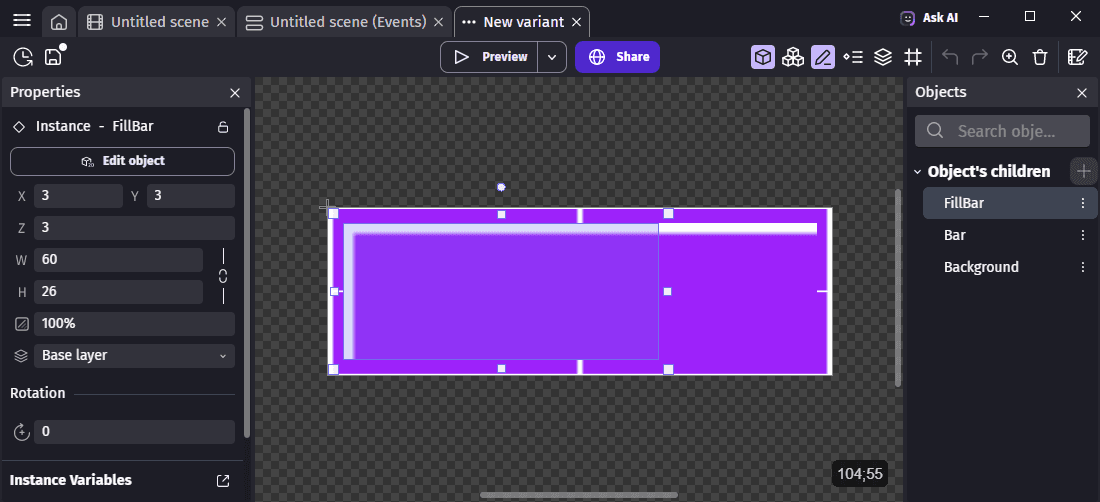Select the Background object in list
This screenshot has height=502, width=1100.
pyautogui.click(x=981, y=267)
